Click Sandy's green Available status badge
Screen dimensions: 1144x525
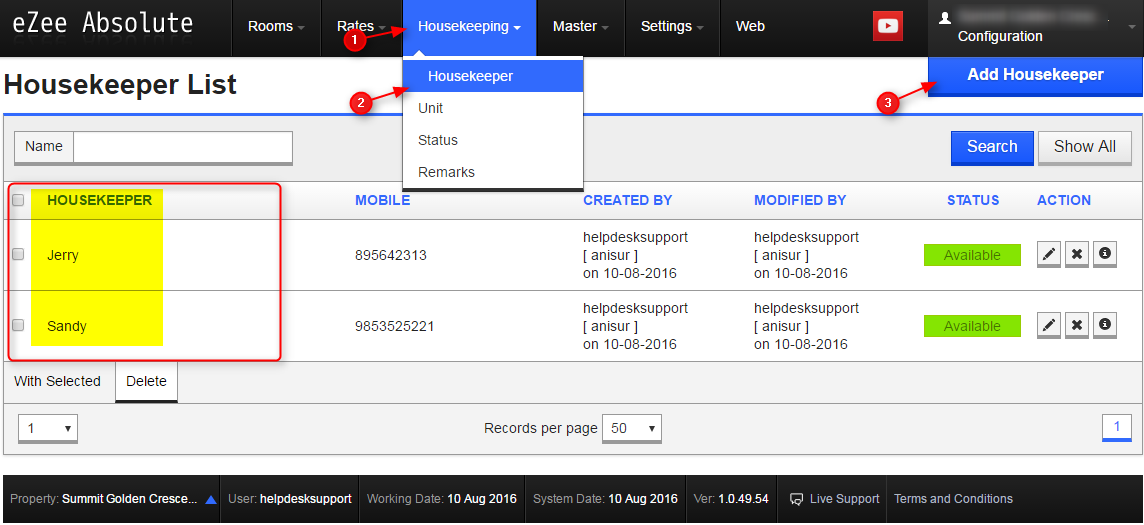(972, 326)
